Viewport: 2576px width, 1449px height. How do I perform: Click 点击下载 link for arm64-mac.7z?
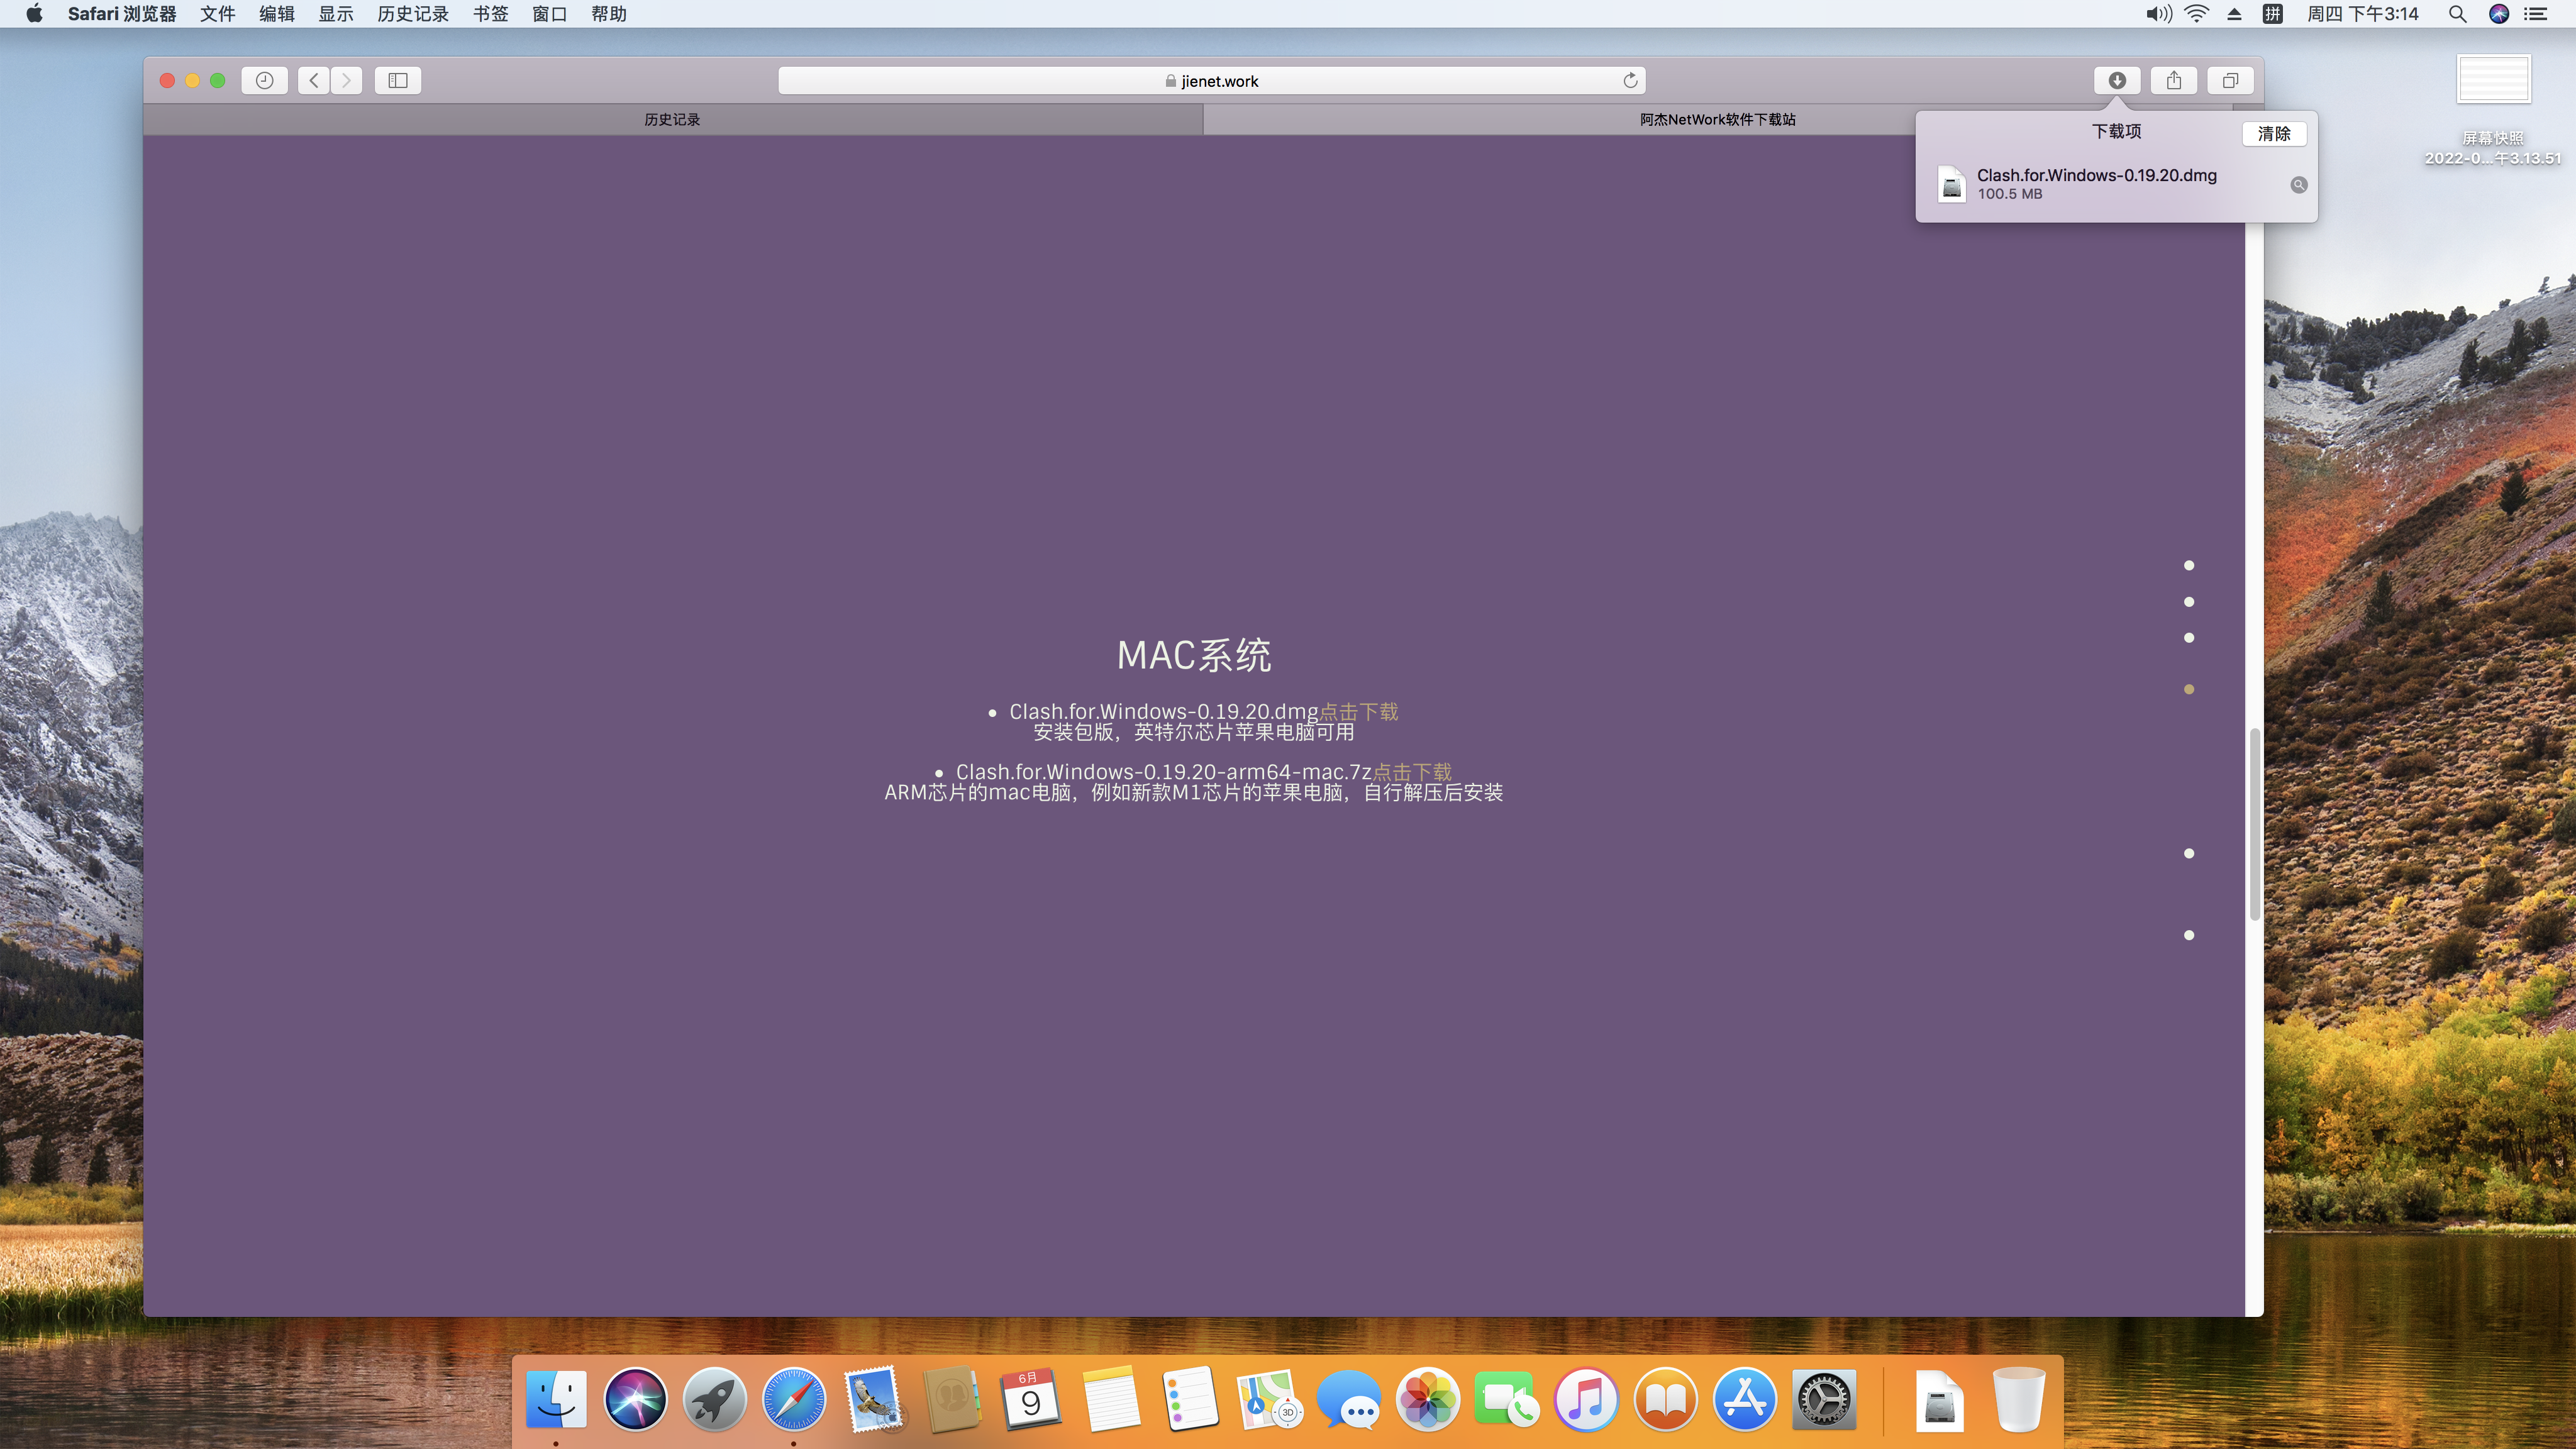(1412, 772)
